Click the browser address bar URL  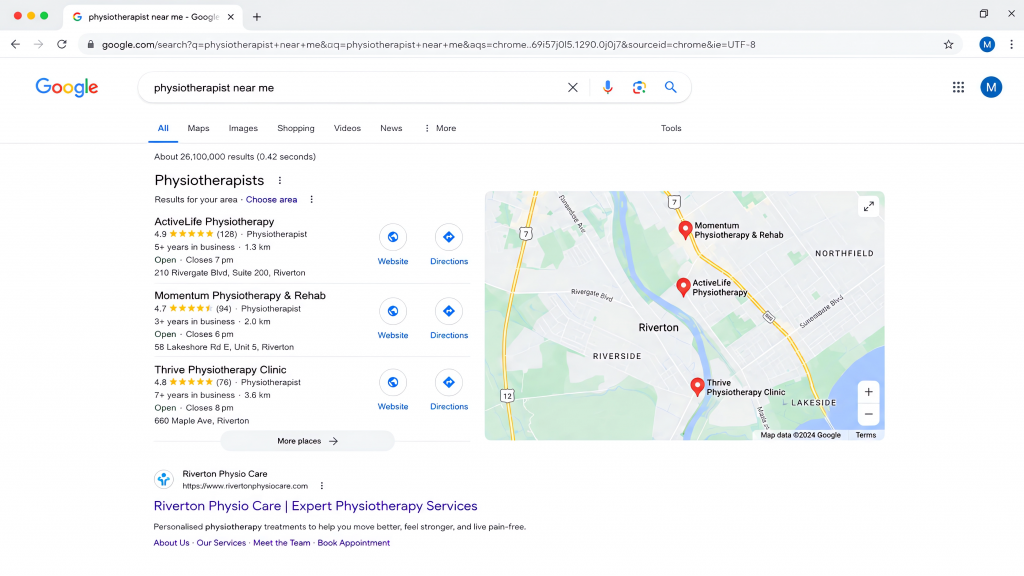coord(428,44)
